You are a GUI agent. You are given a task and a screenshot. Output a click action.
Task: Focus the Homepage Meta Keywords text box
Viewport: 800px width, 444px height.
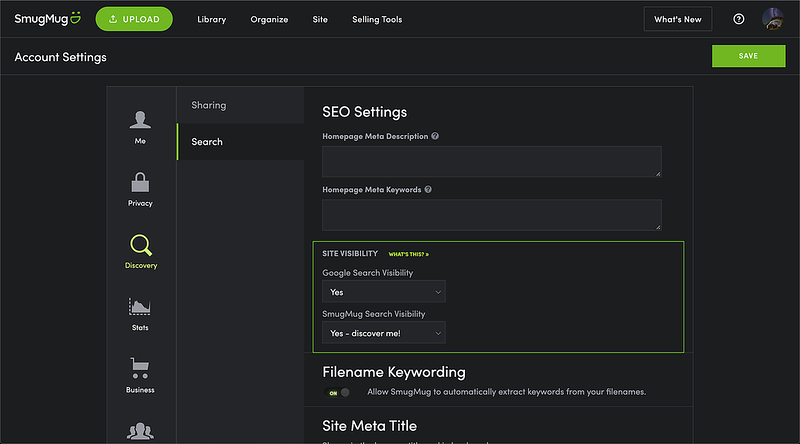tap(492, 215)
